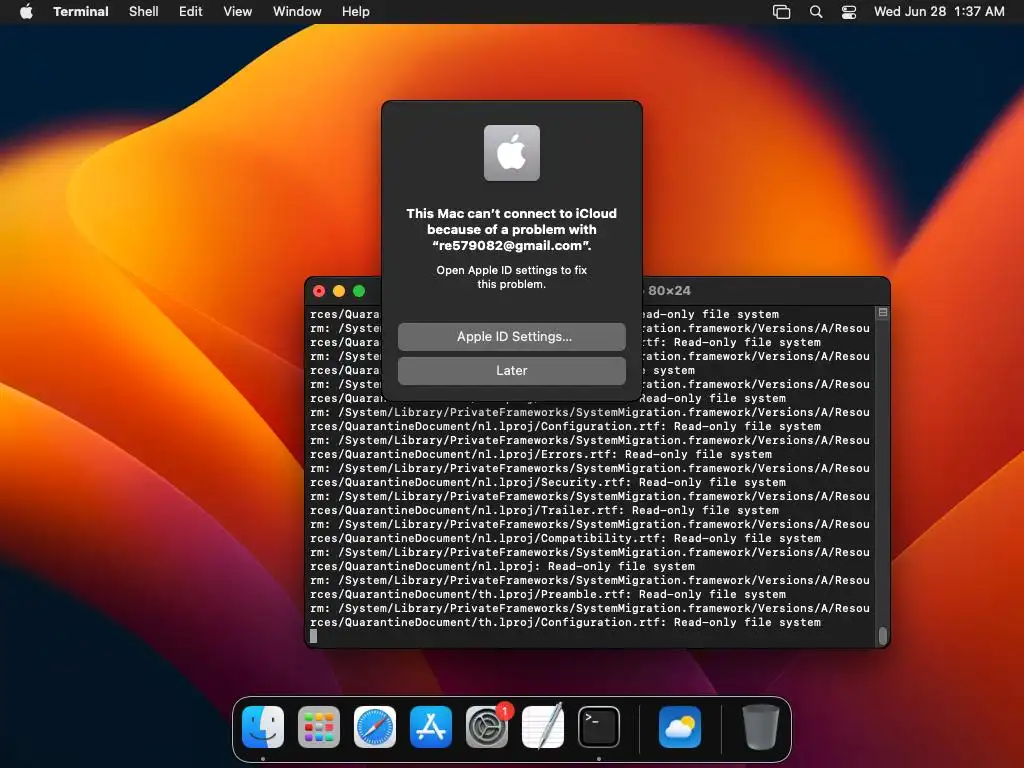The width and height of the screenshot is (1024, 768).
Task: Open the Apple menu
Action: coord(26,11)
